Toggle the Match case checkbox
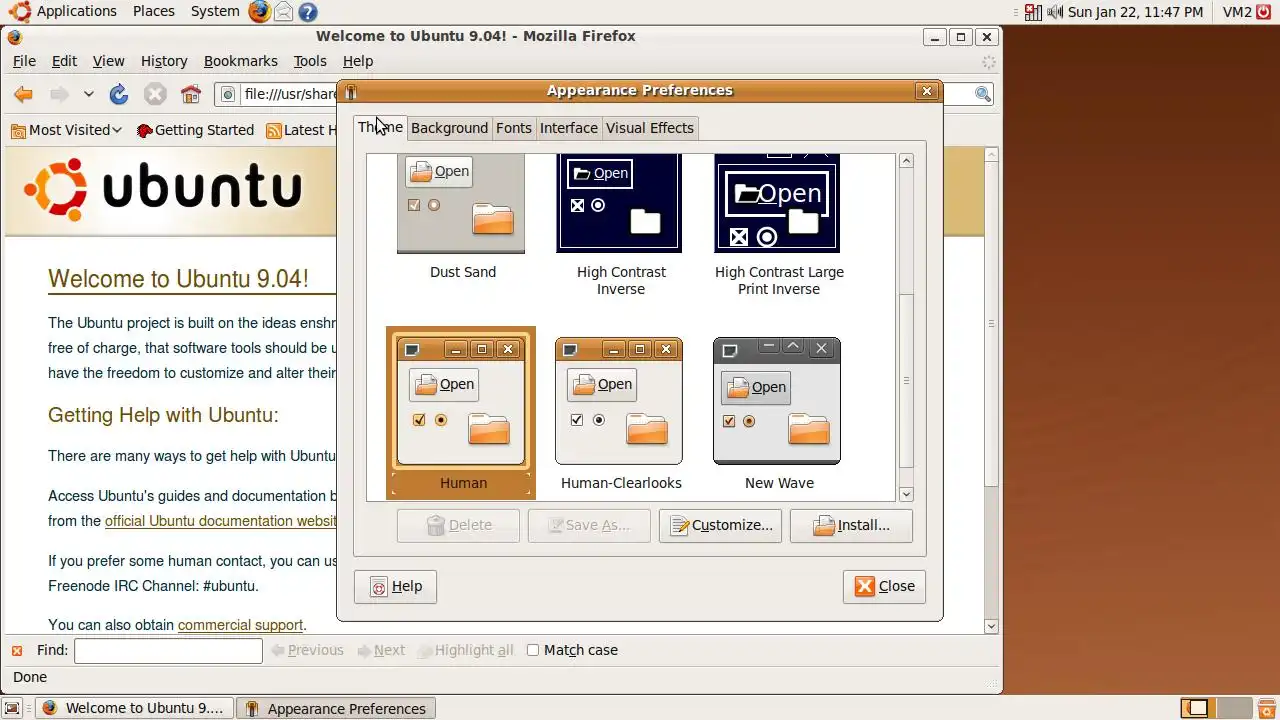Viewport: 1280px width, 720px height. point(533,650)
